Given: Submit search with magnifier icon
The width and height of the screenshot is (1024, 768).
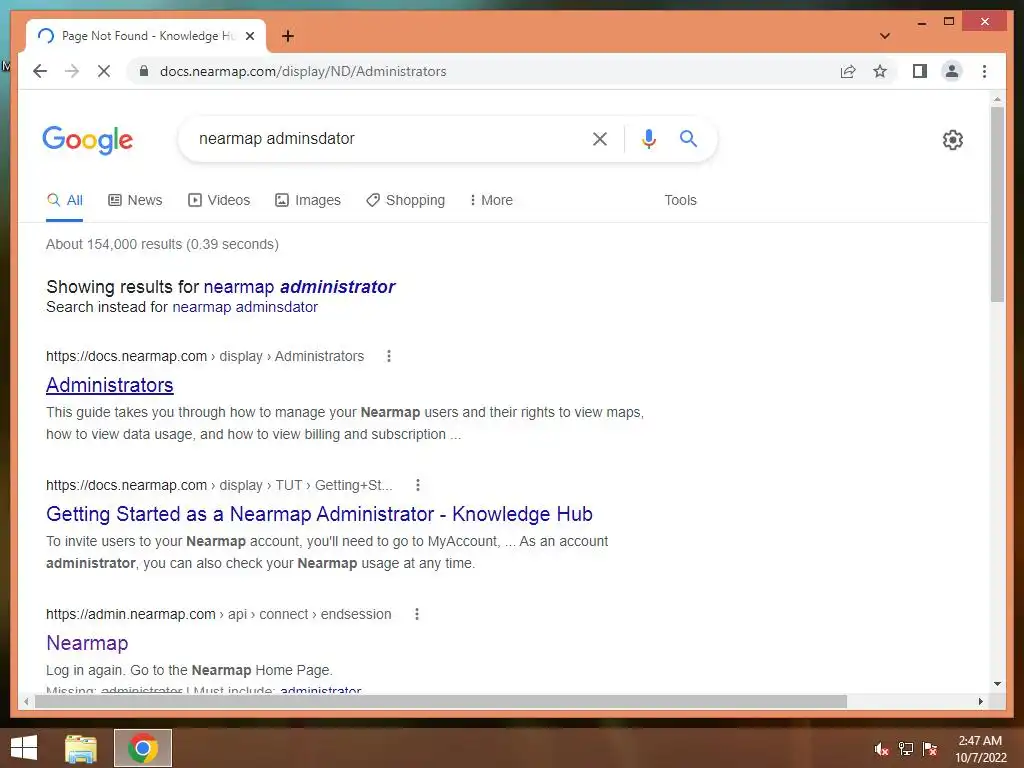Looking at the screenshot, I should coord(688,138).
